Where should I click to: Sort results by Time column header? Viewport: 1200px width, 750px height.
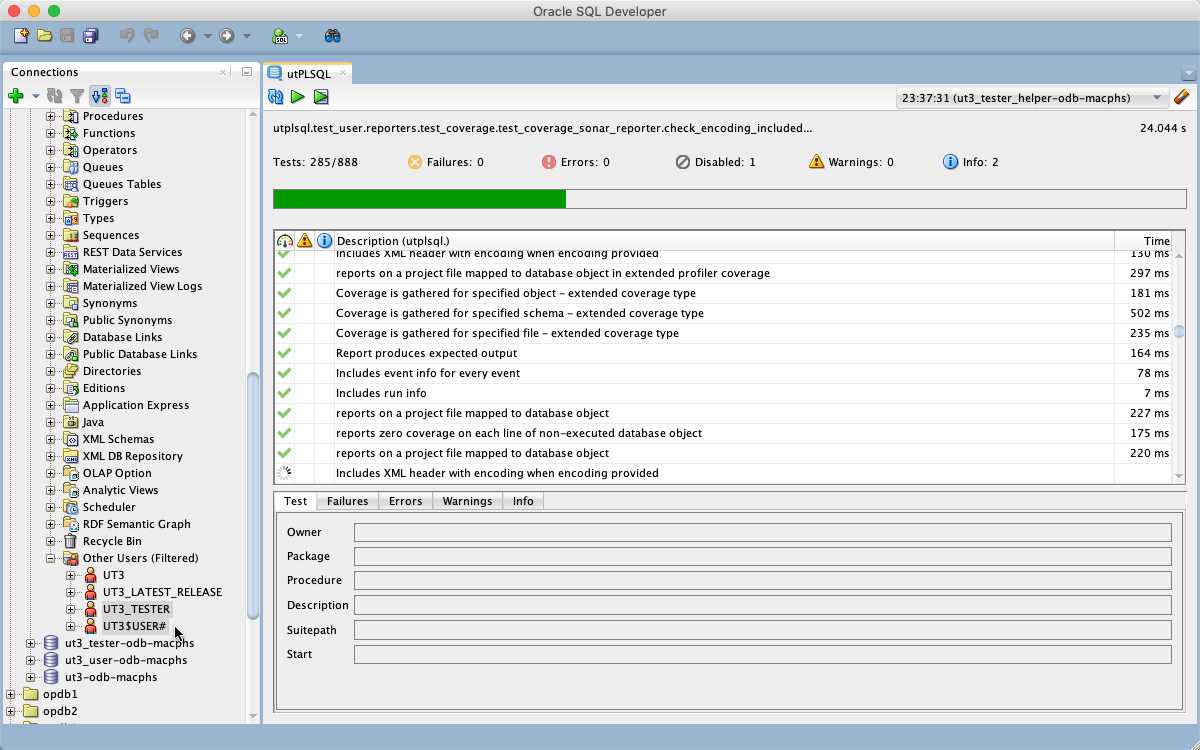(x=1143, y=241)
